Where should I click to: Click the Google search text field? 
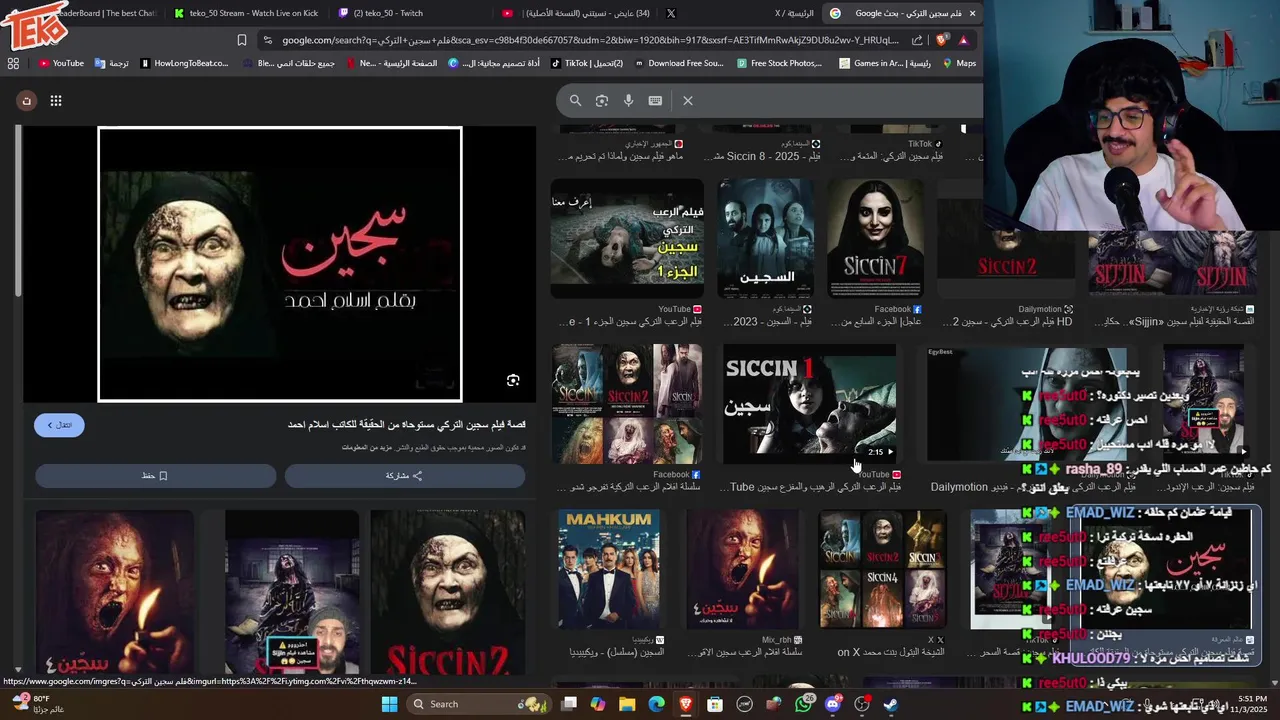(x=840, y=100)
